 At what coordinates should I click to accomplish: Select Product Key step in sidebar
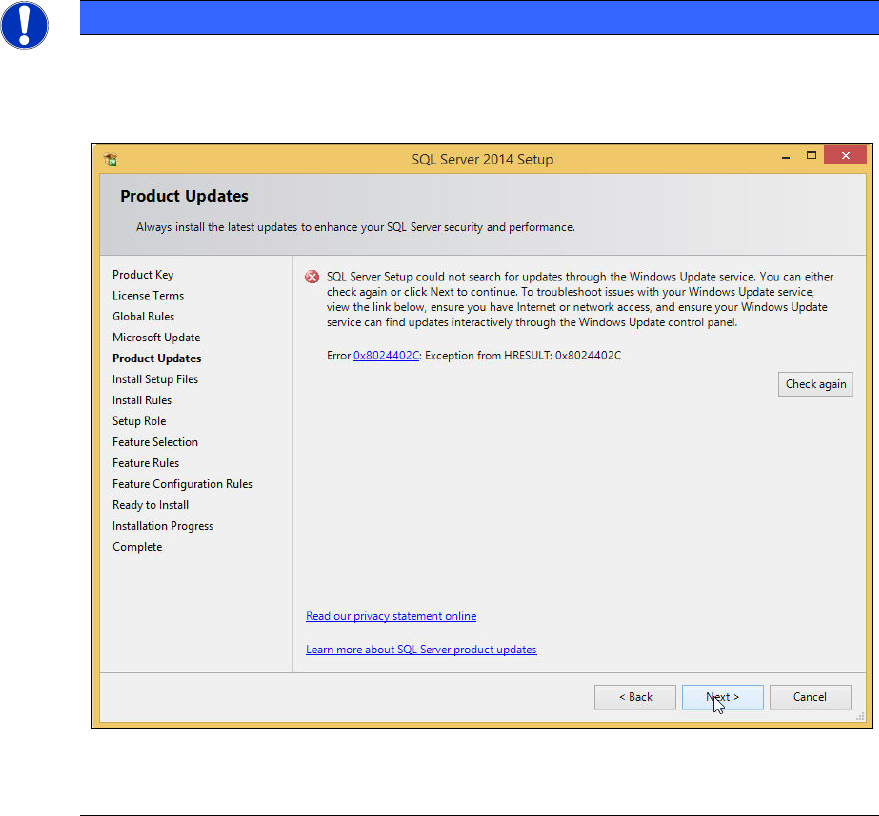pos(142,275)
